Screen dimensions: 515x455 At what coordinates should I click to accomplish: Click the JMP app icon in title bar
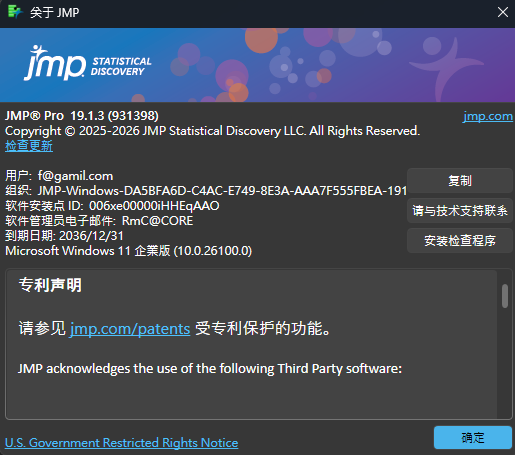[15, 12]
